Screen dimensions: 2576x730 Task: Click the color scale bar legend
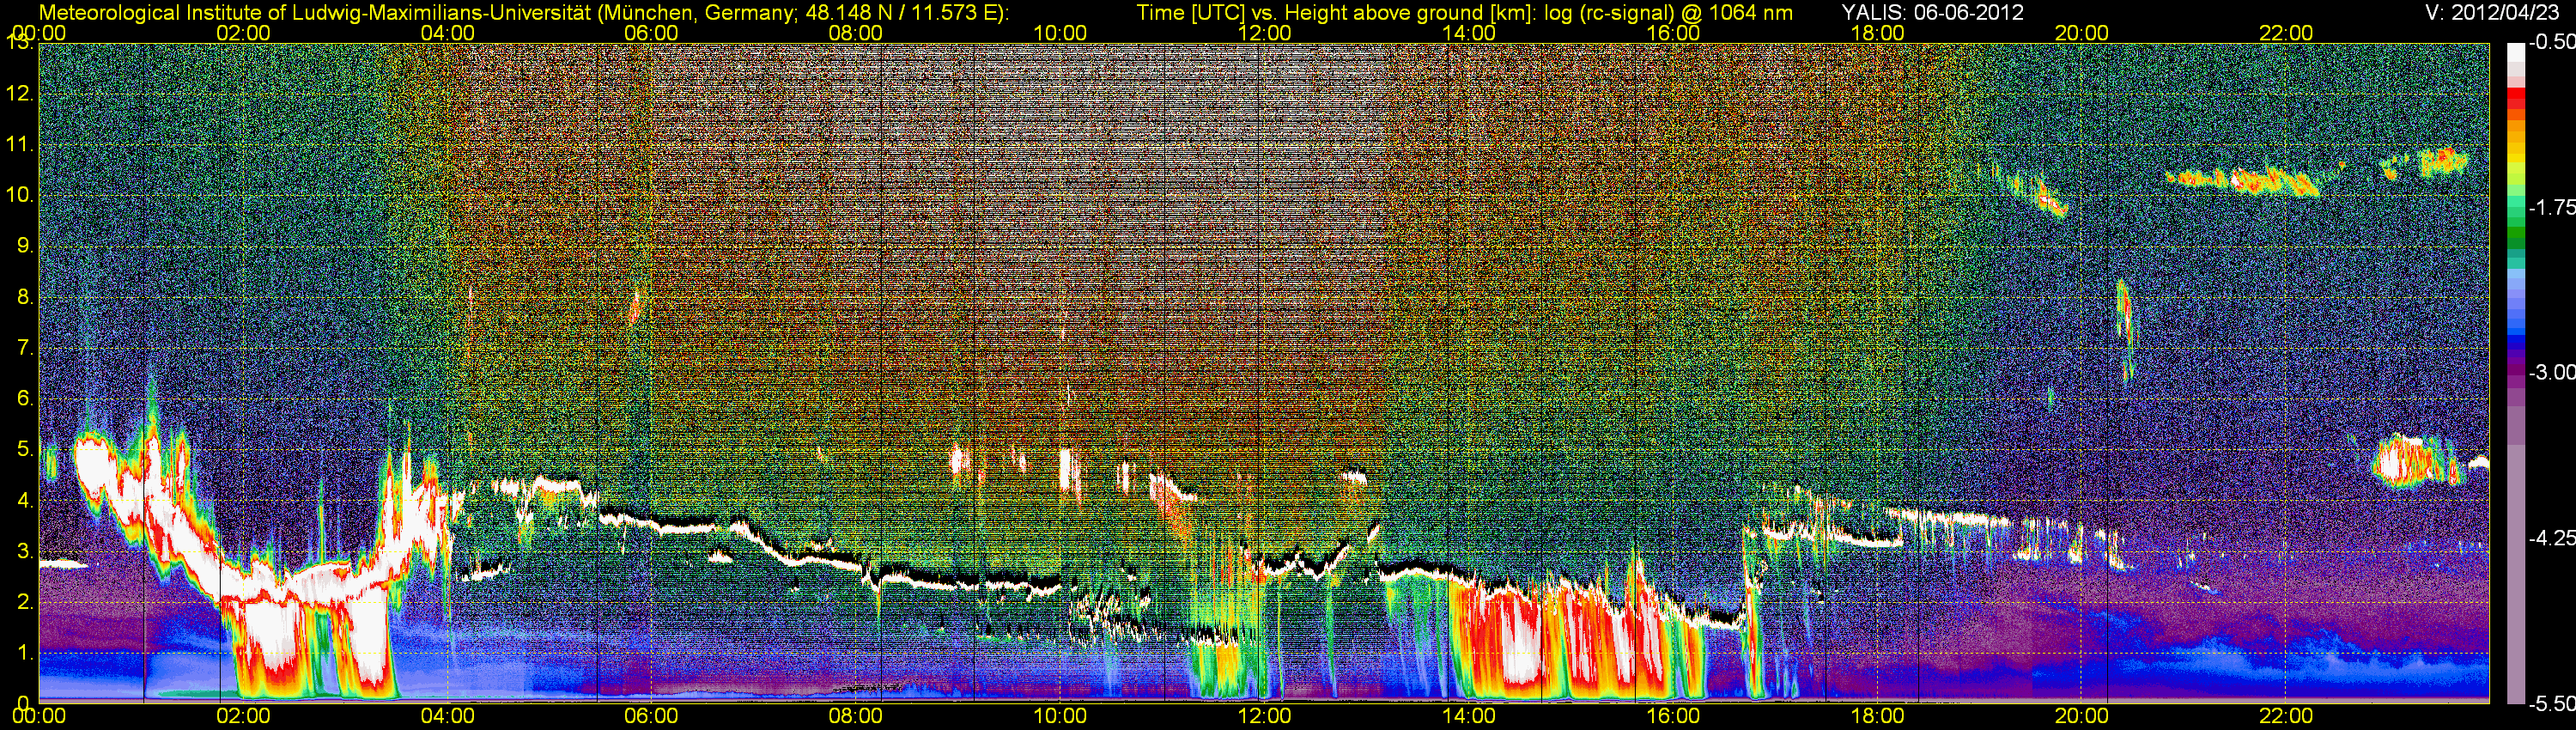tap(2515, 372)
